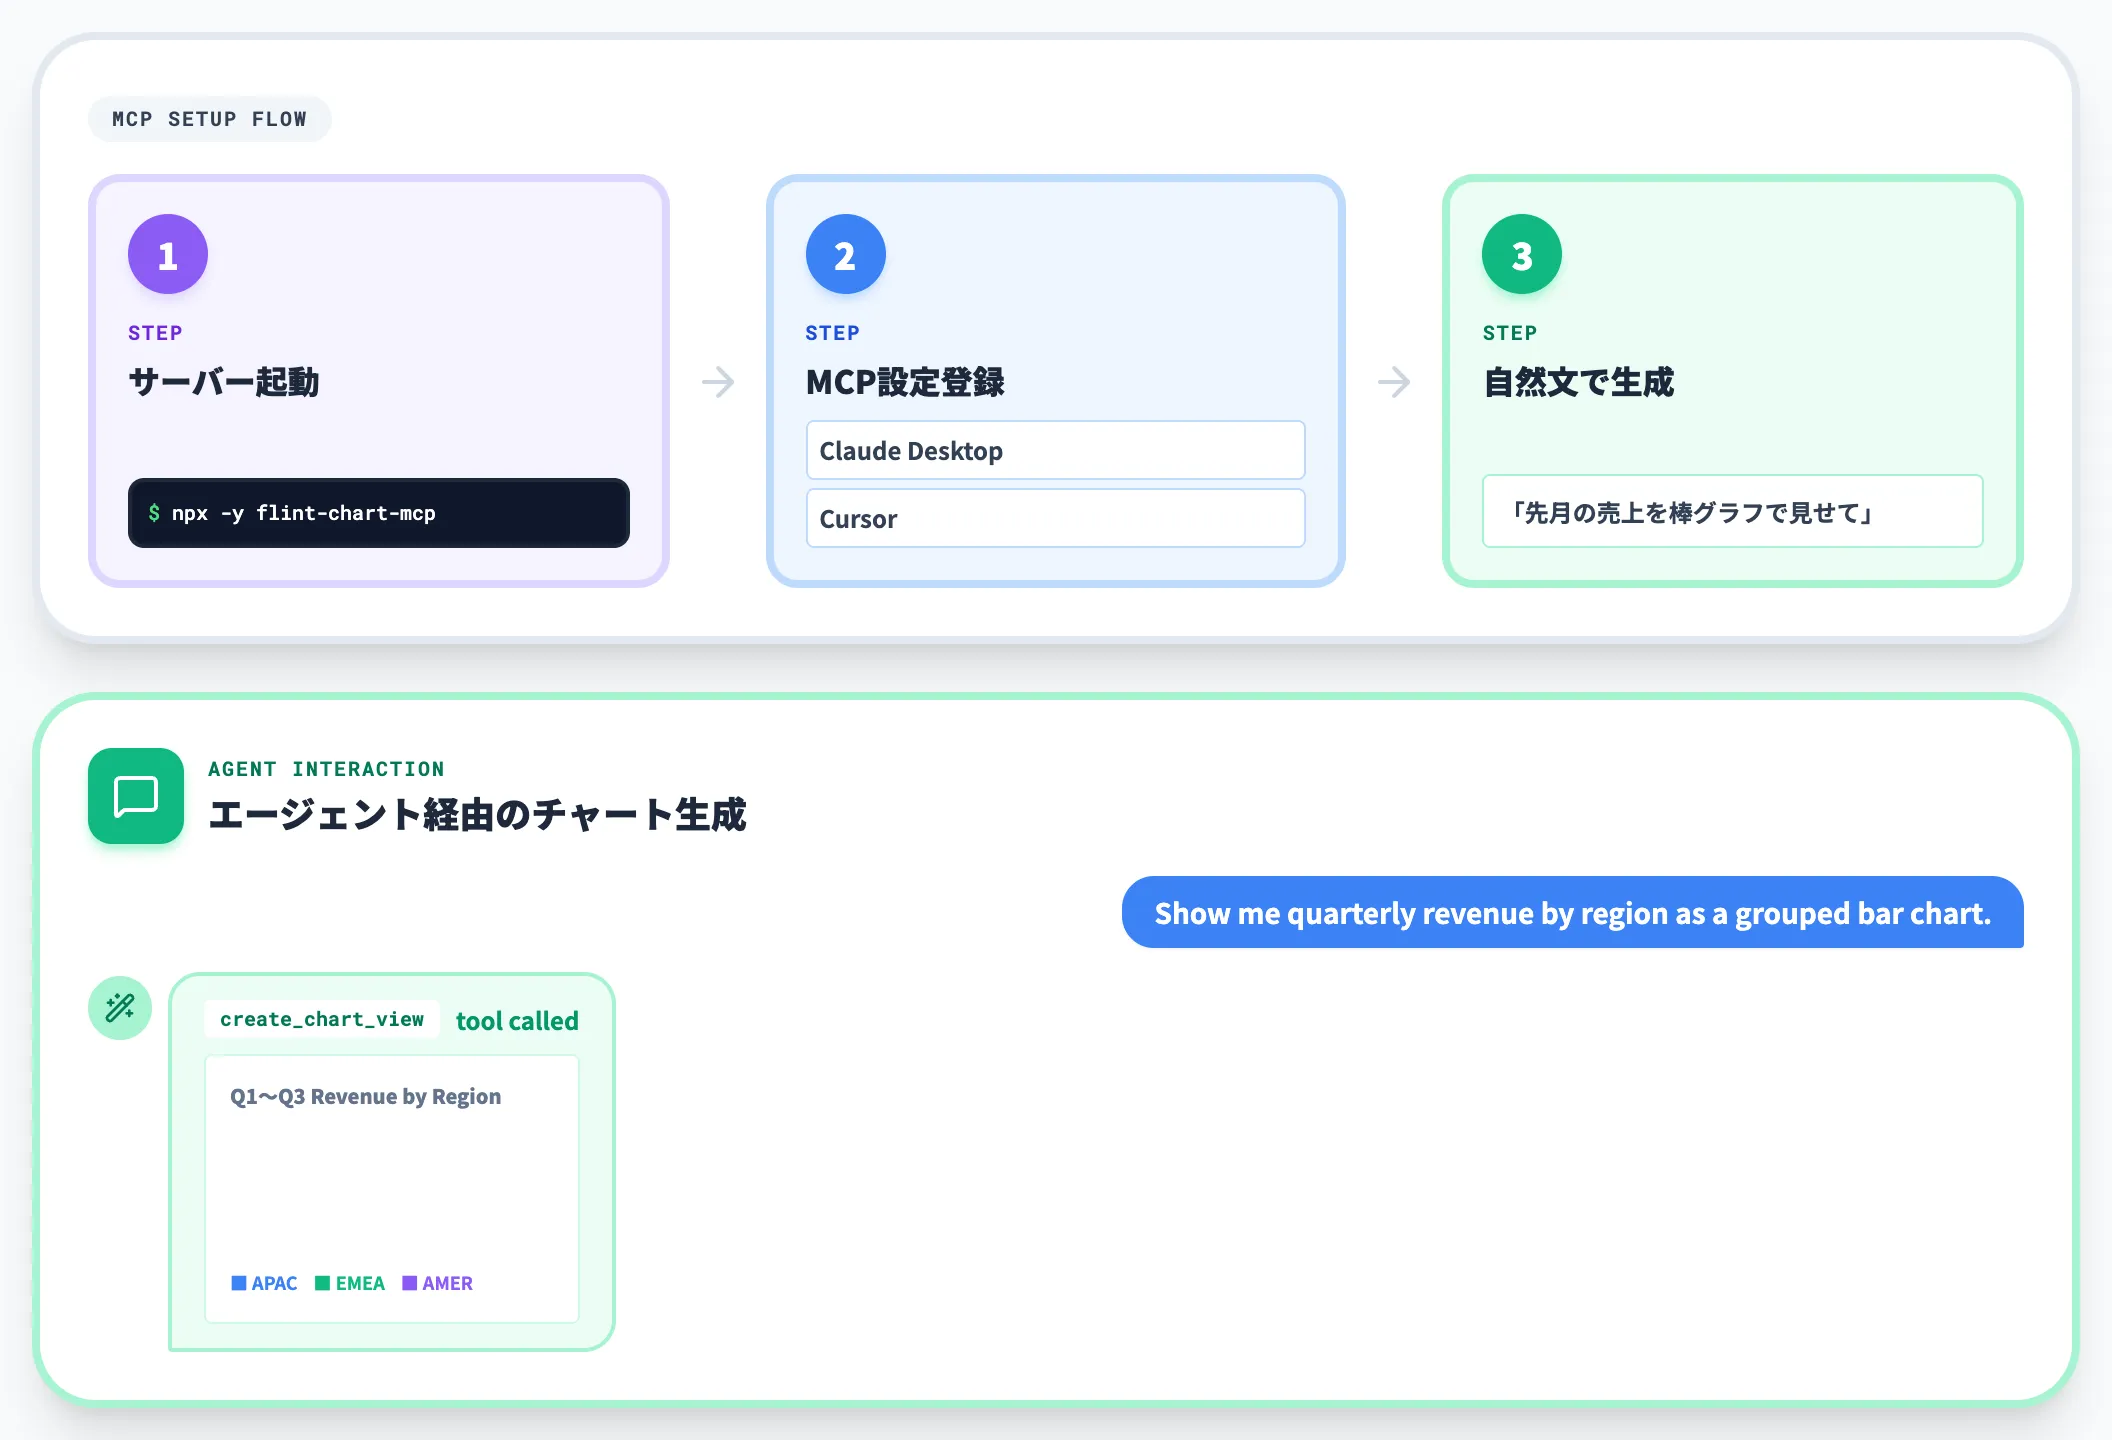This screenshot has width=2112, height=1440.
Task: Click the dollar prompt in the terminal command
Action: point(154,513)
